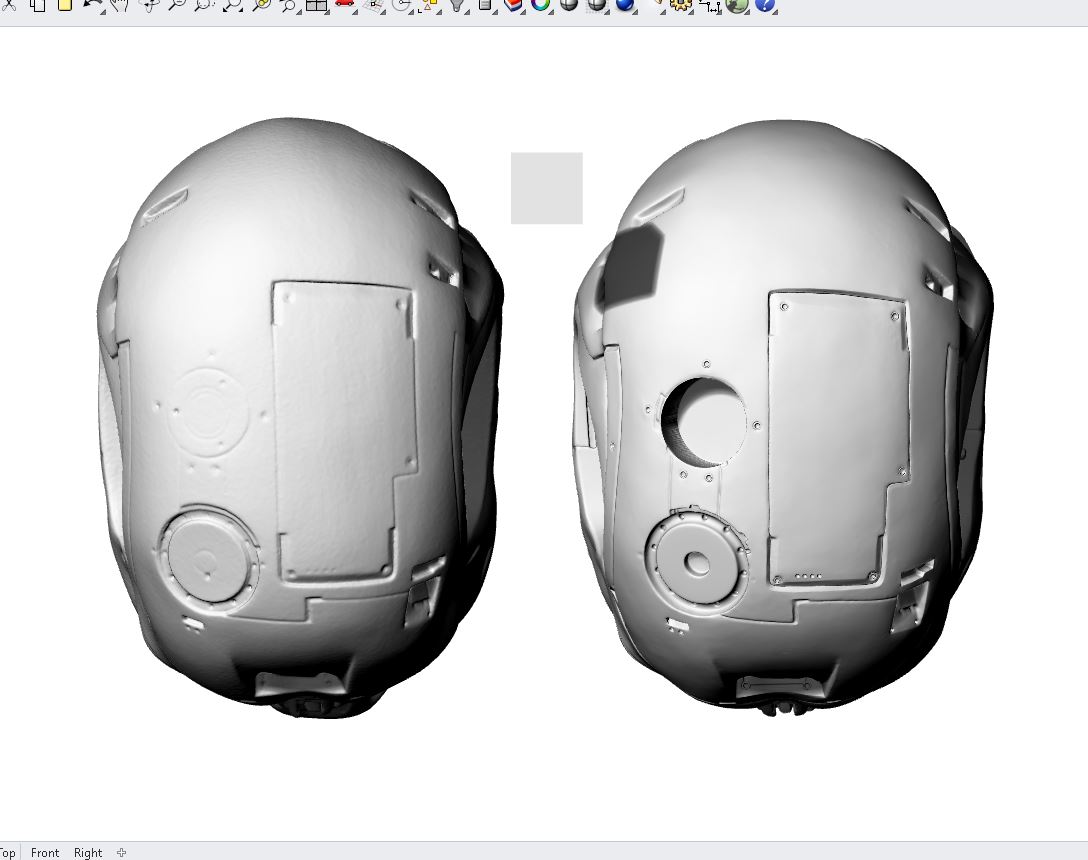The width and height of the screenshot is (1088, 860).
Task: Click the Dimension tool icon
Action: pyautogui.click(x=709, y=6)
